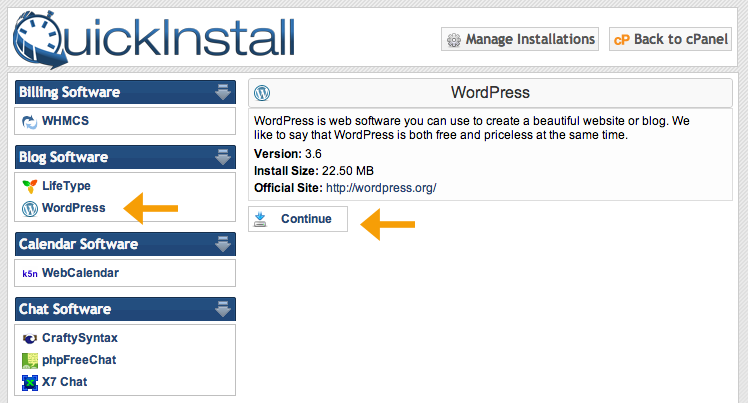Click the WordPress logo in the details header
Image resolution: width=748 pixels, height=403 pixels.
262,93
